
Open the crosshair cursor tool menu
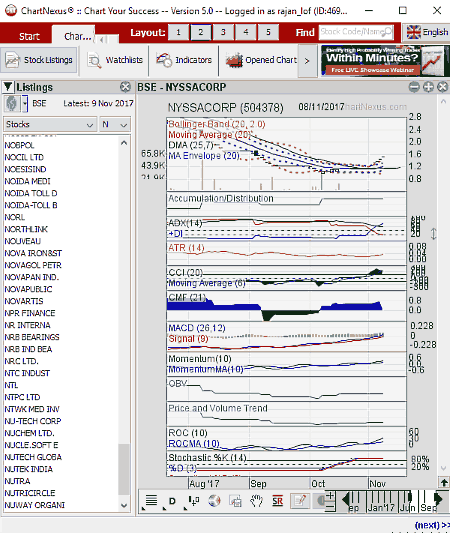pyautogui.click(x=193, y=500)
